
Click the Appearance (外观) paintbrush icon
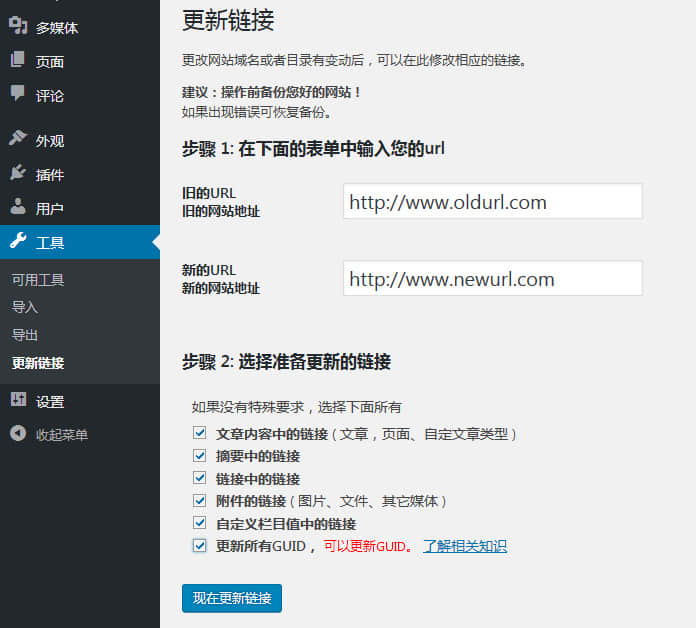click(x=18, y=138)
